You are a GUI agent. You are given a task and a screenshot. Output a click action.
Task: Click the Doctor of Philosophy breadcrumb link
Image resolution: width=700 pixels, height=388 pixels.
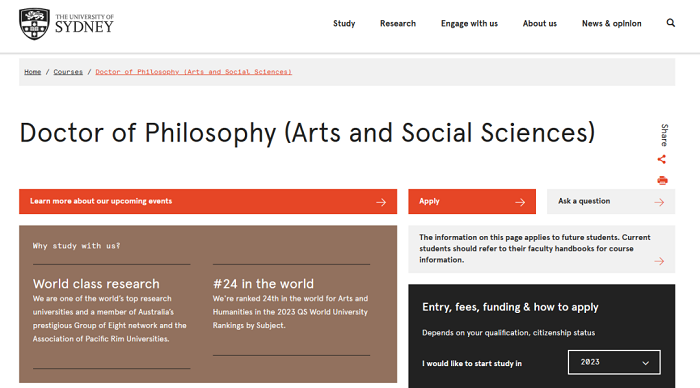pyautogui.click(x=193, y=72)
